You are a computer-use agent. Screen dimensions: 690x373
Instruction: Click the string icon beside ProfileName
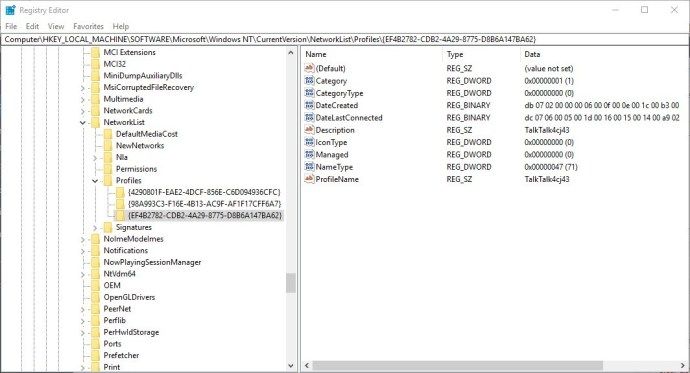[x=309, y=179]
